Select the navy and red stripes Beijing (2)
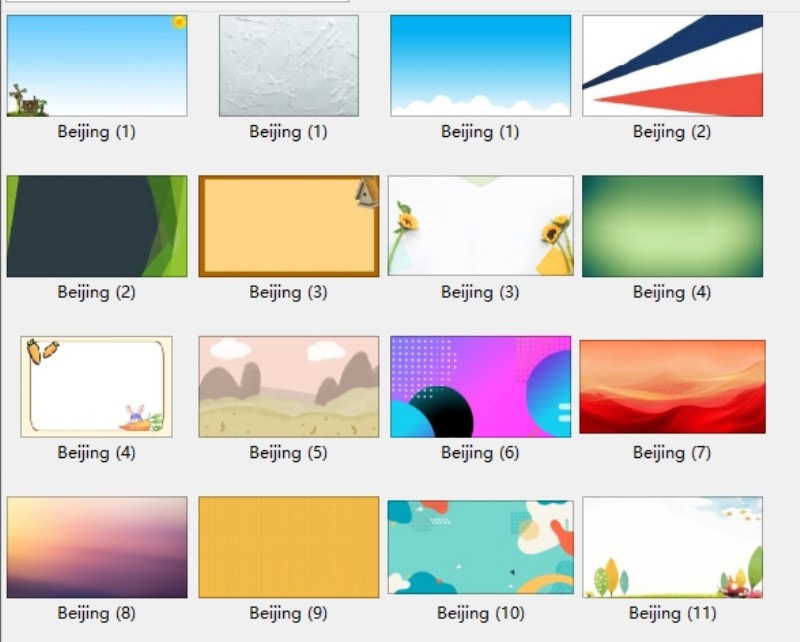The image size is (800, 642). point(672,66)
